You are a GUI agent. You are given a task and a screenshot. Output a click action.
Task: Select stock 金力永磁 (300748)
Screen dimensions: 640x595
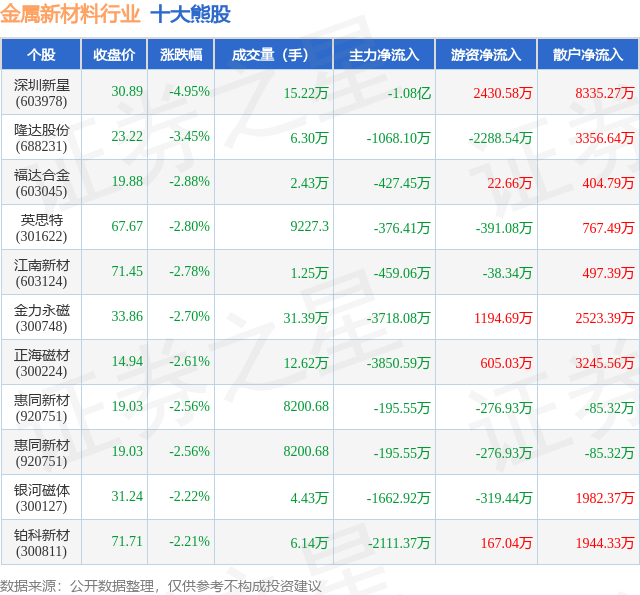click(x=41, y=317)
